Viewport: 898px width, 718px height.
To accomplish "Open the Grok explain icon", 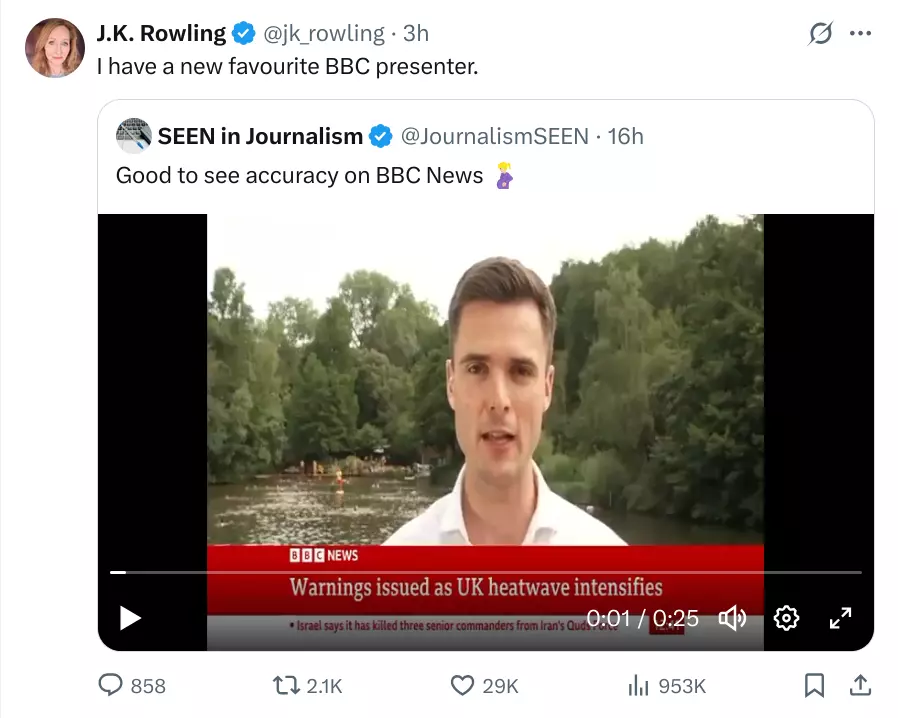I will click(820, 33).
